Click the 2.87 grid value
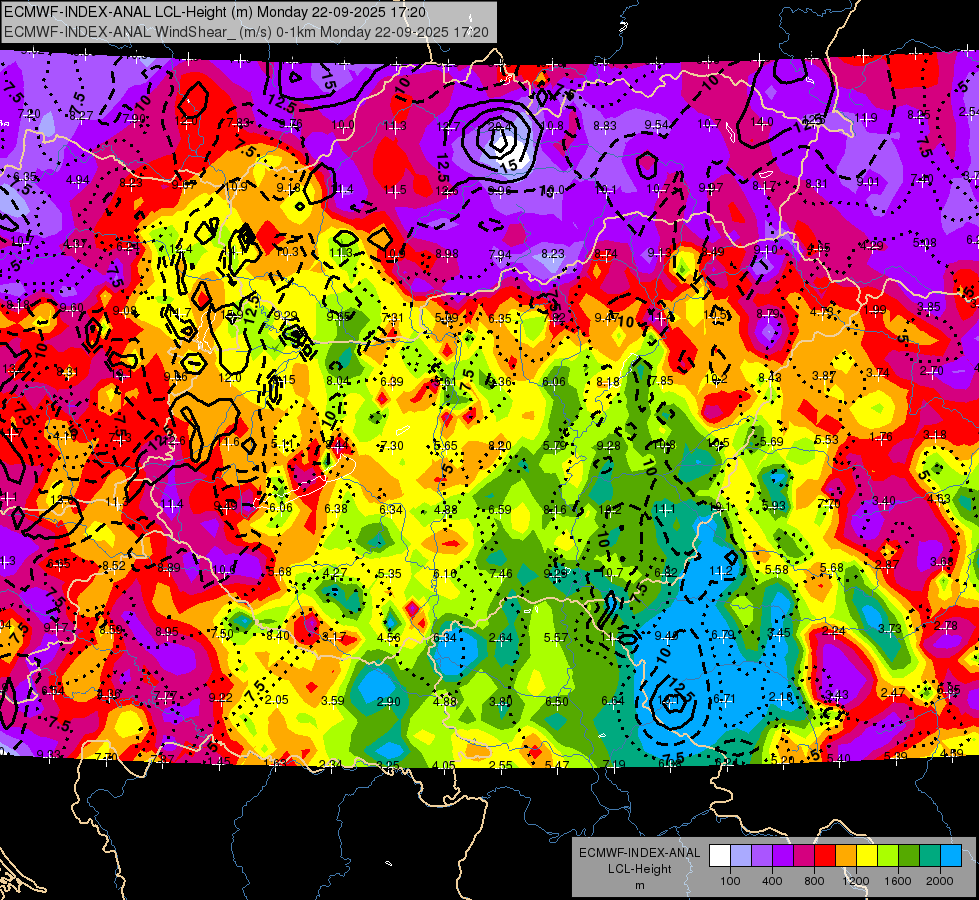Image resolution: width=979 pixels, height=900 pixels. pos(887,565)
